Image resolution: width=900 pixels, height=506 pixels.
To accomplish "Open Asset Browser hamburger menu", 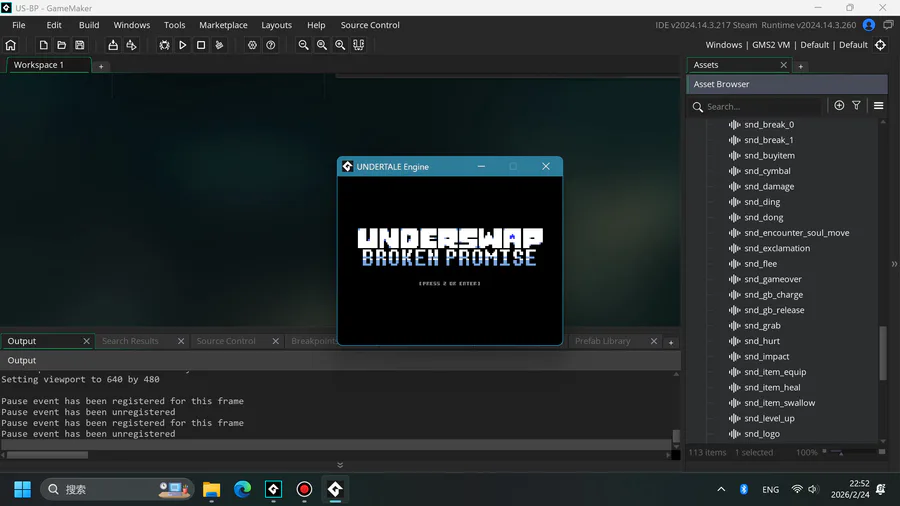I will pos(878,106).
